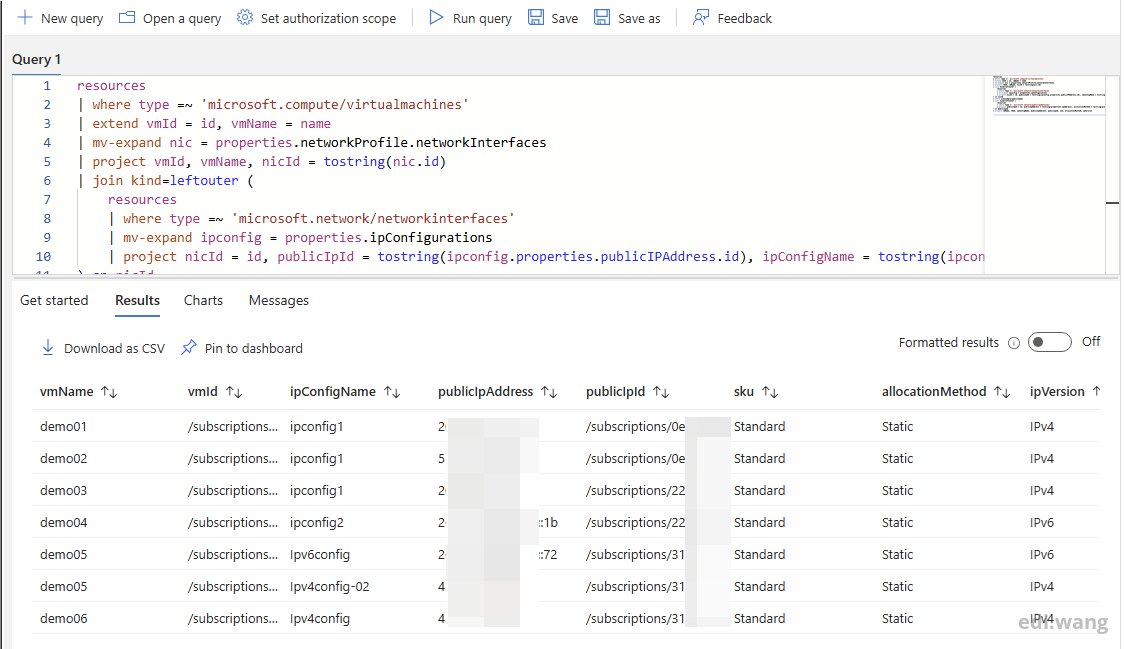The image size is (1124, 649).
Task: Sort by ipVersion column arrow
Action: [x=1096, y=391]
